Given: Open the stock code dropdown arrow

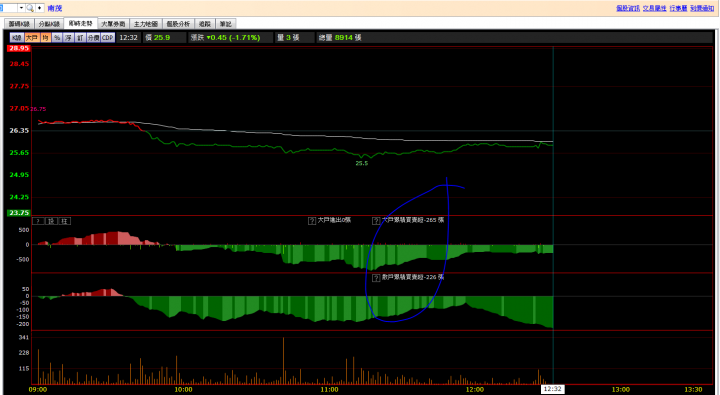Looking at the screenshot, I should click(x=21, y=8).
